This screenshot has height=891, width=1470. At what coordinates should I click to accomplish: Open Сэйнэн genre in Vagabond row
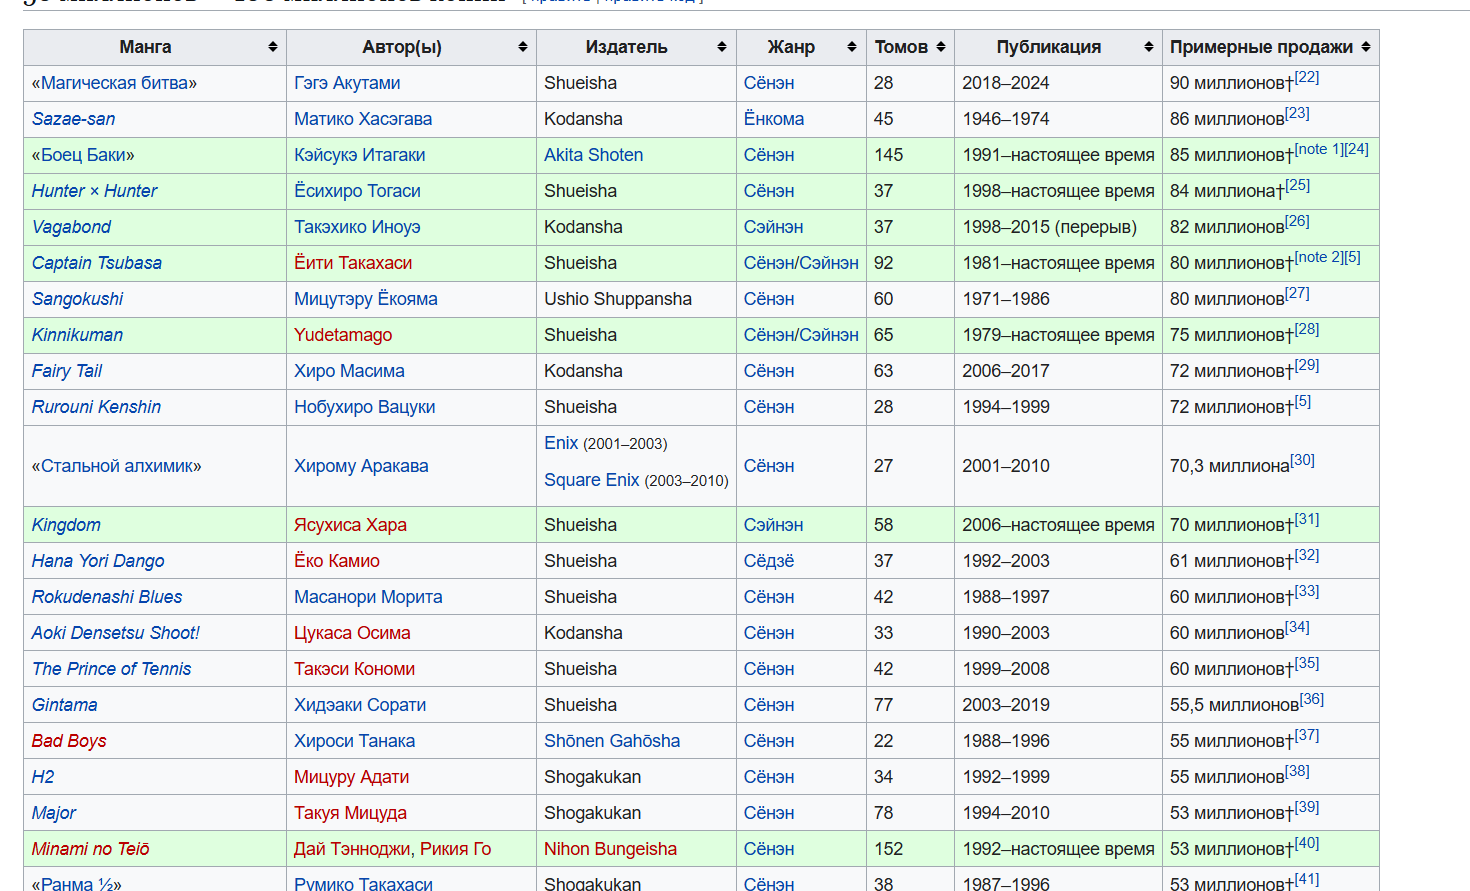[x=773, y=227]
